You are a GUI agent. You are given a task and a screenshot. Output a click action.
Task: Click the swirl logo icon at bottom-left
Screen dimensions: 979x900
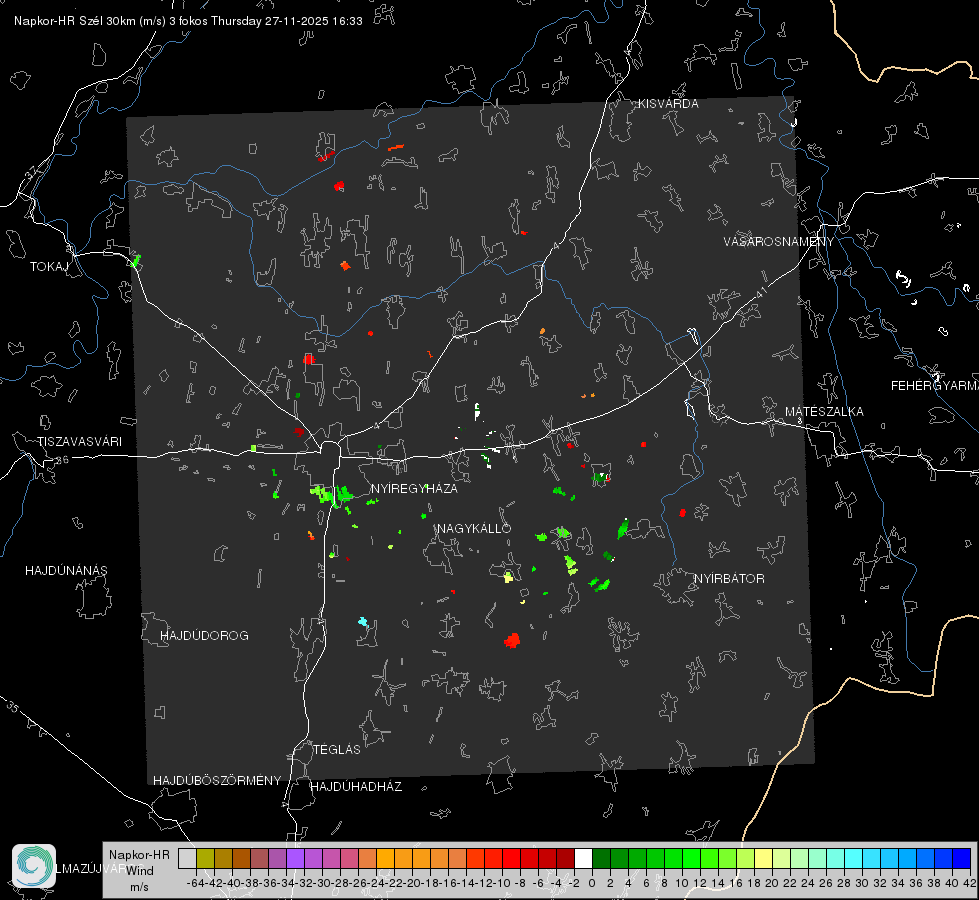point(34,866)
